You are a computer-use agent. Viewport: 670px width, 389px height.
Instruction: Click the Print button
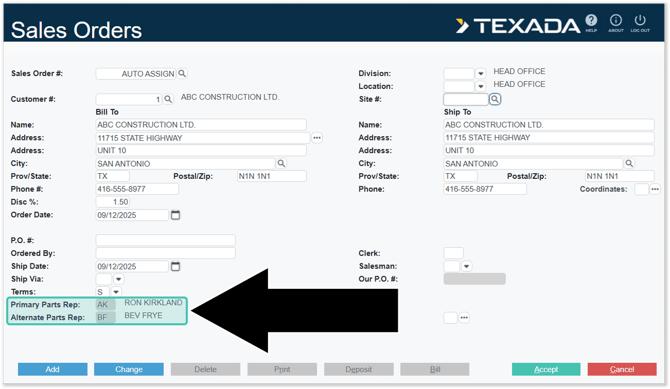[x=282, y=369]
